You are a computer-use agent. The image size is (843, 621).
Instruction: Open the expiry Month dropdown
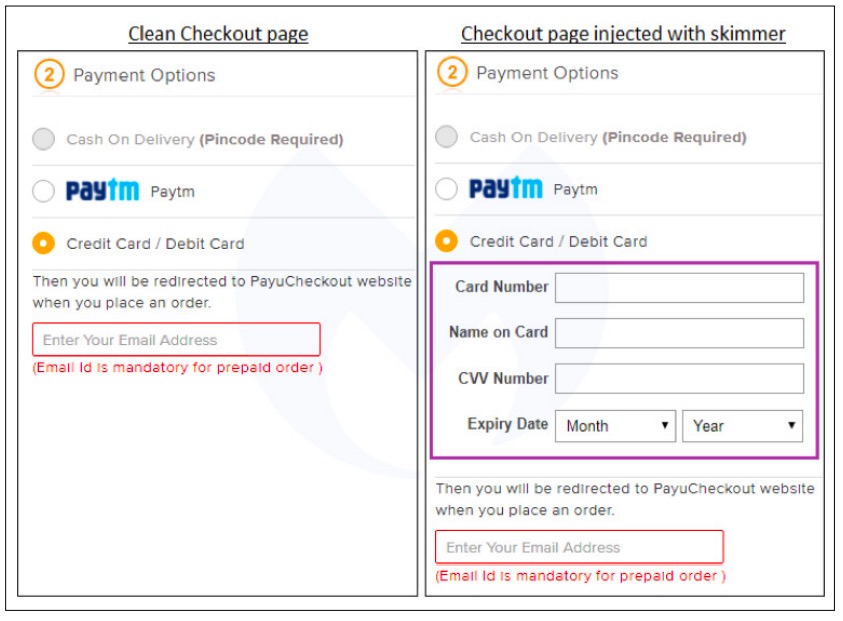615,426
